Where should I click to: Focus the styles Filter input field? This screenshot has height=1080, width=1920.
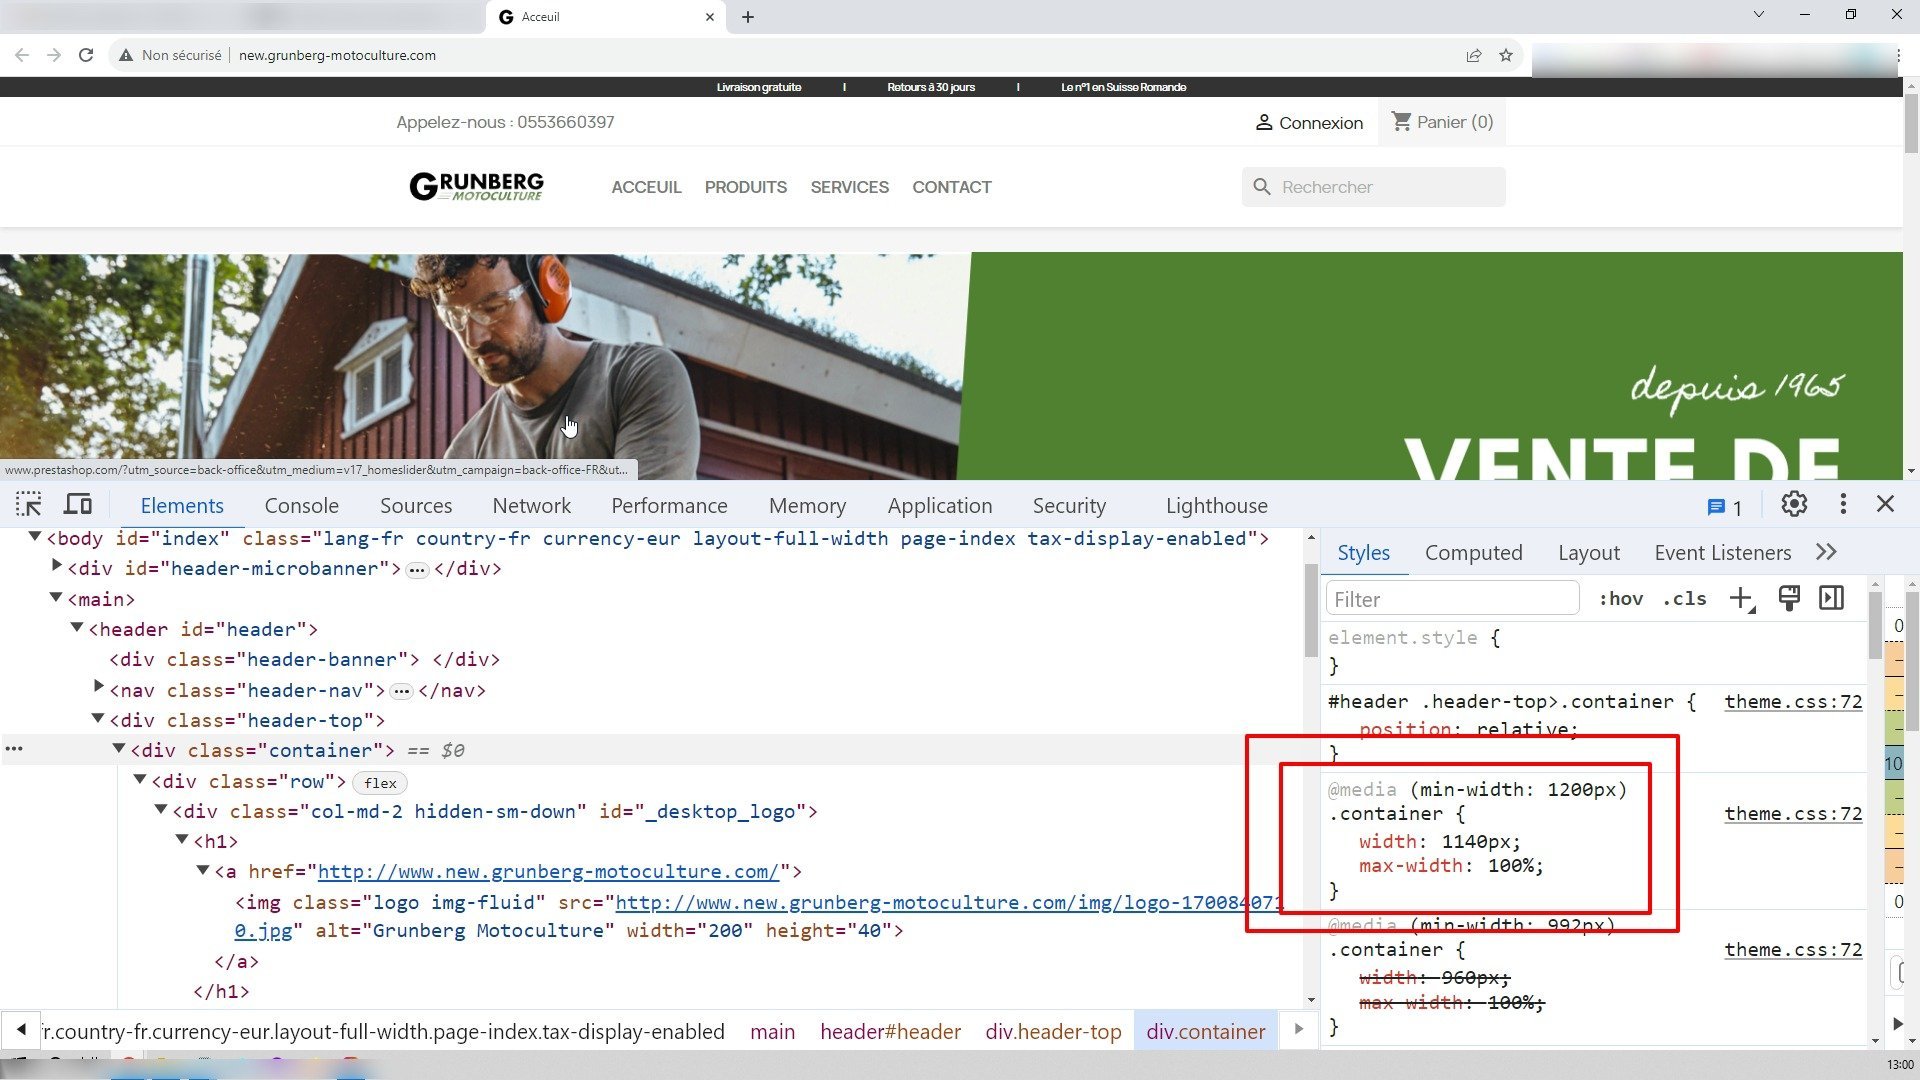(1452, 599)
